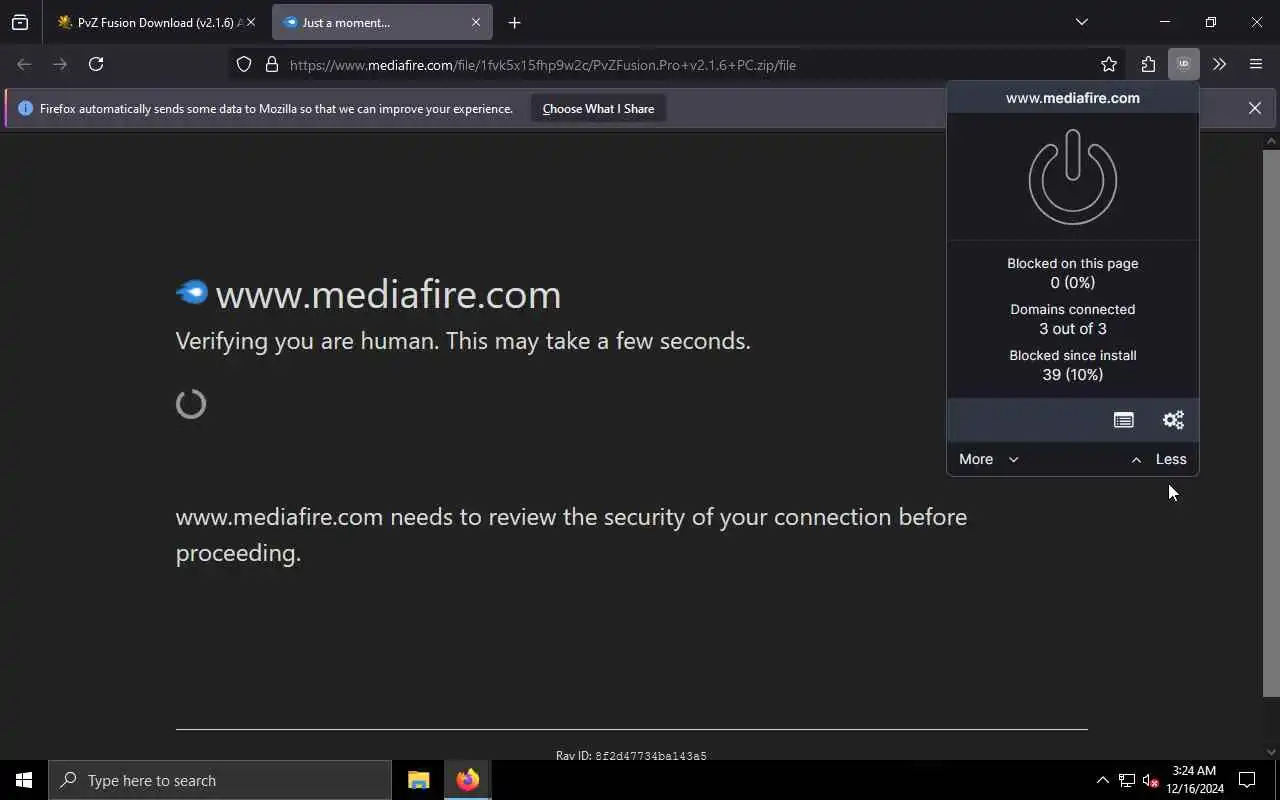Click 'Blocked since install' text

[x=1072, y=355]
